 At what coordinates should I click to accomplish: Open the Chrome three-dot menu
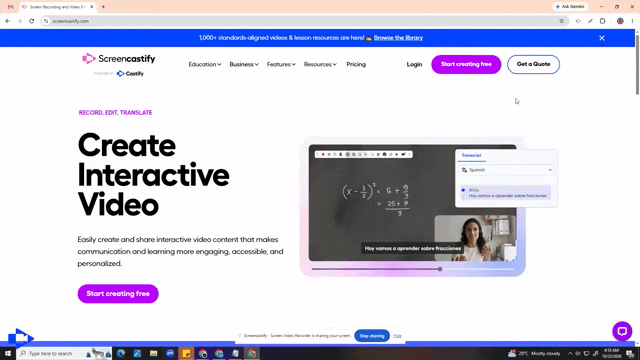tap(632, 21)
